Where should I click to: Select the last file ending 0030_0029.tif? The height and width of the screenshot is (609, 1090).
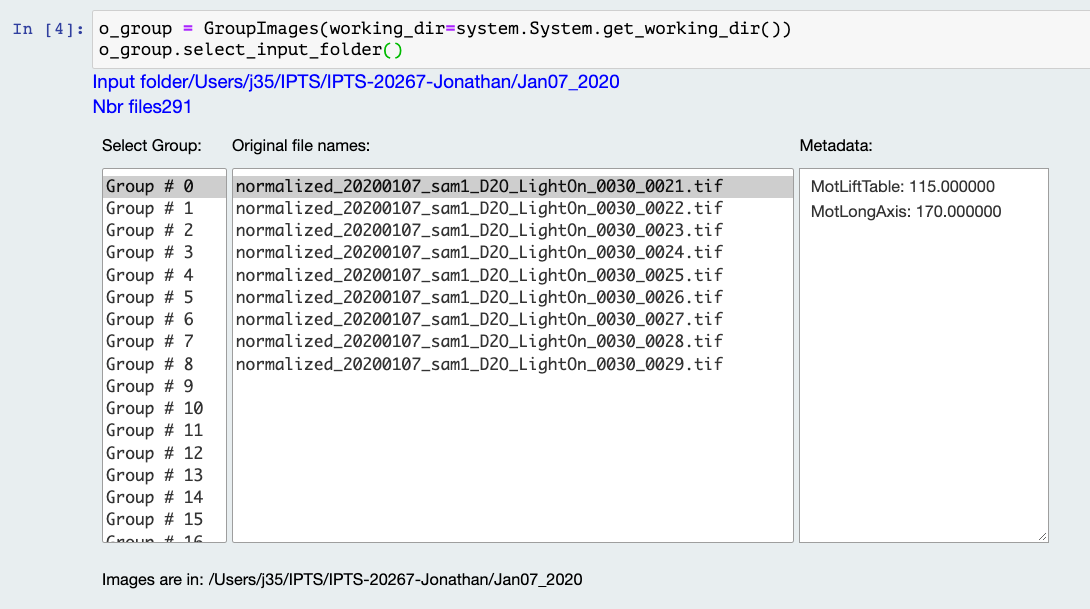click(x=478, y=364)
